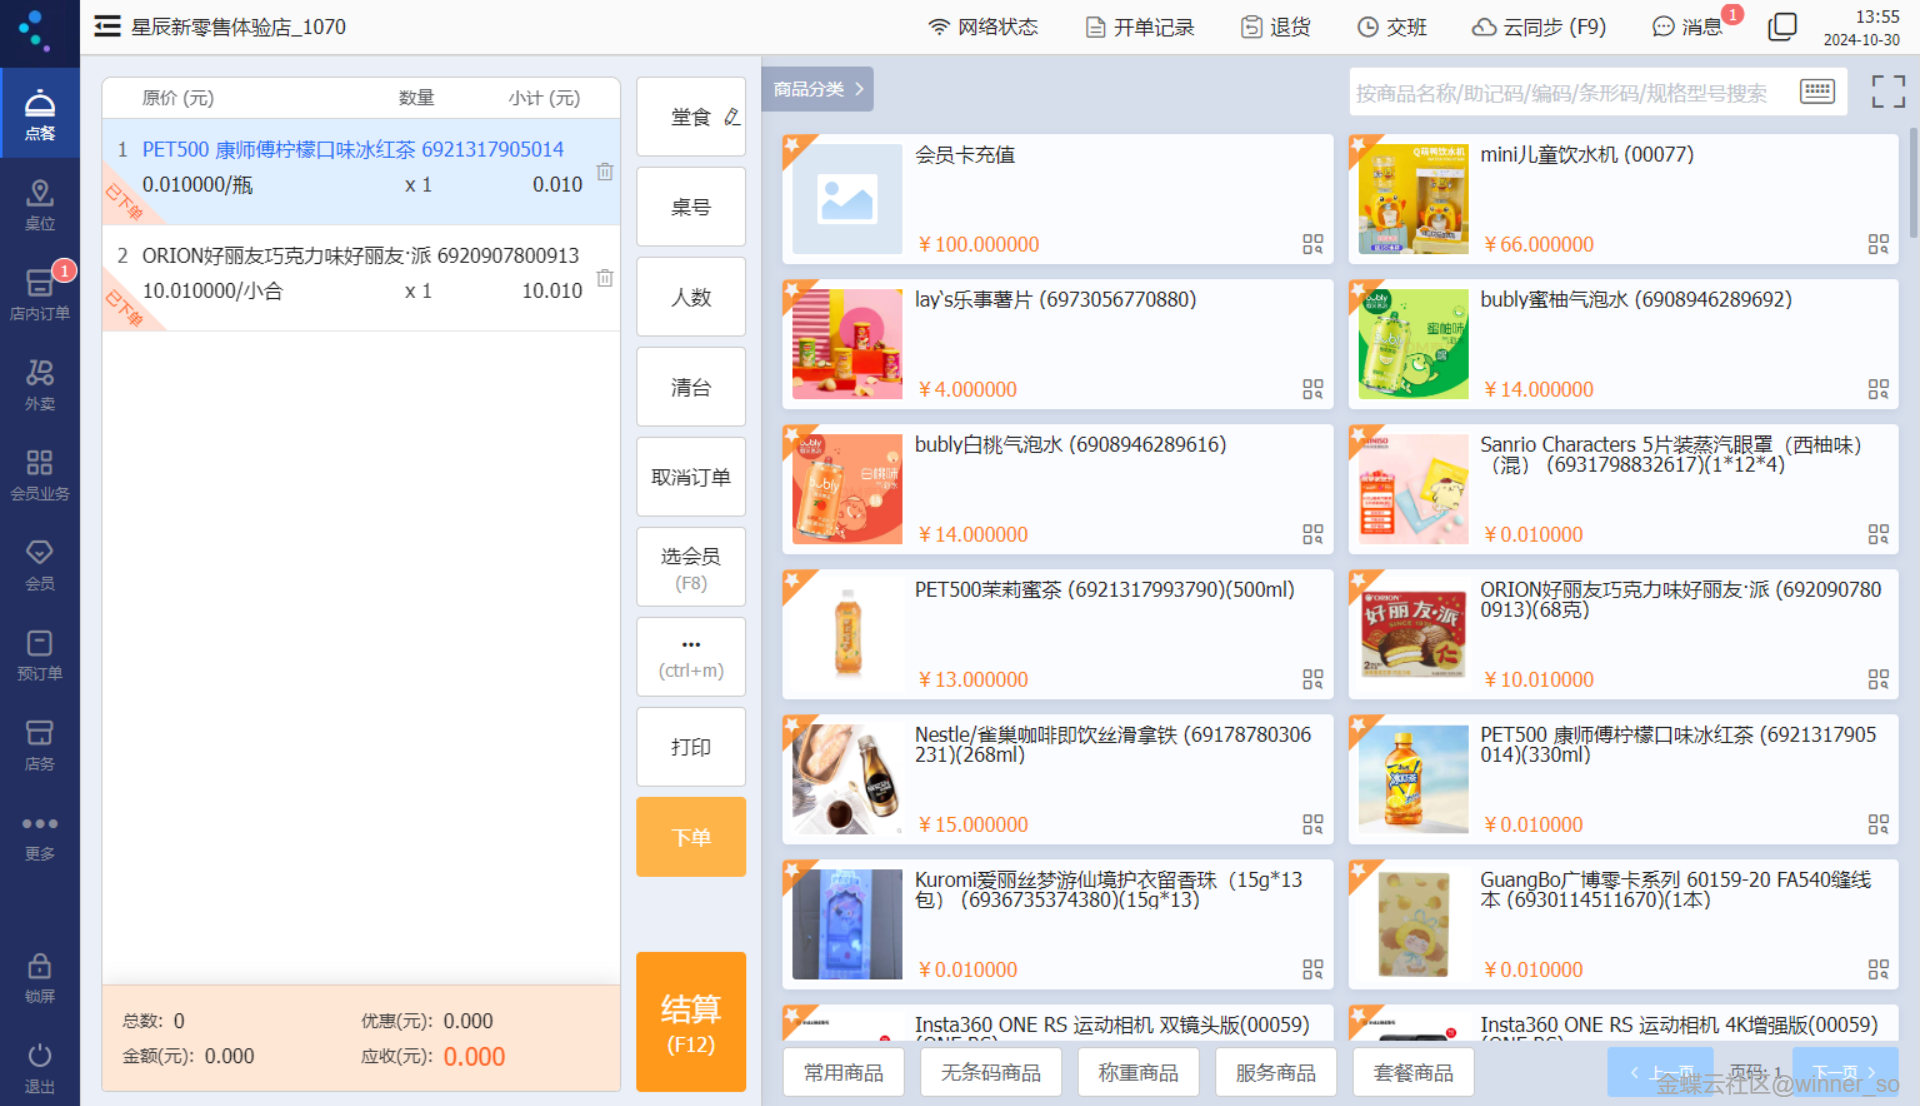Click the 打印 print button
The image size is (1920, 1106).
tap(691, 747)
